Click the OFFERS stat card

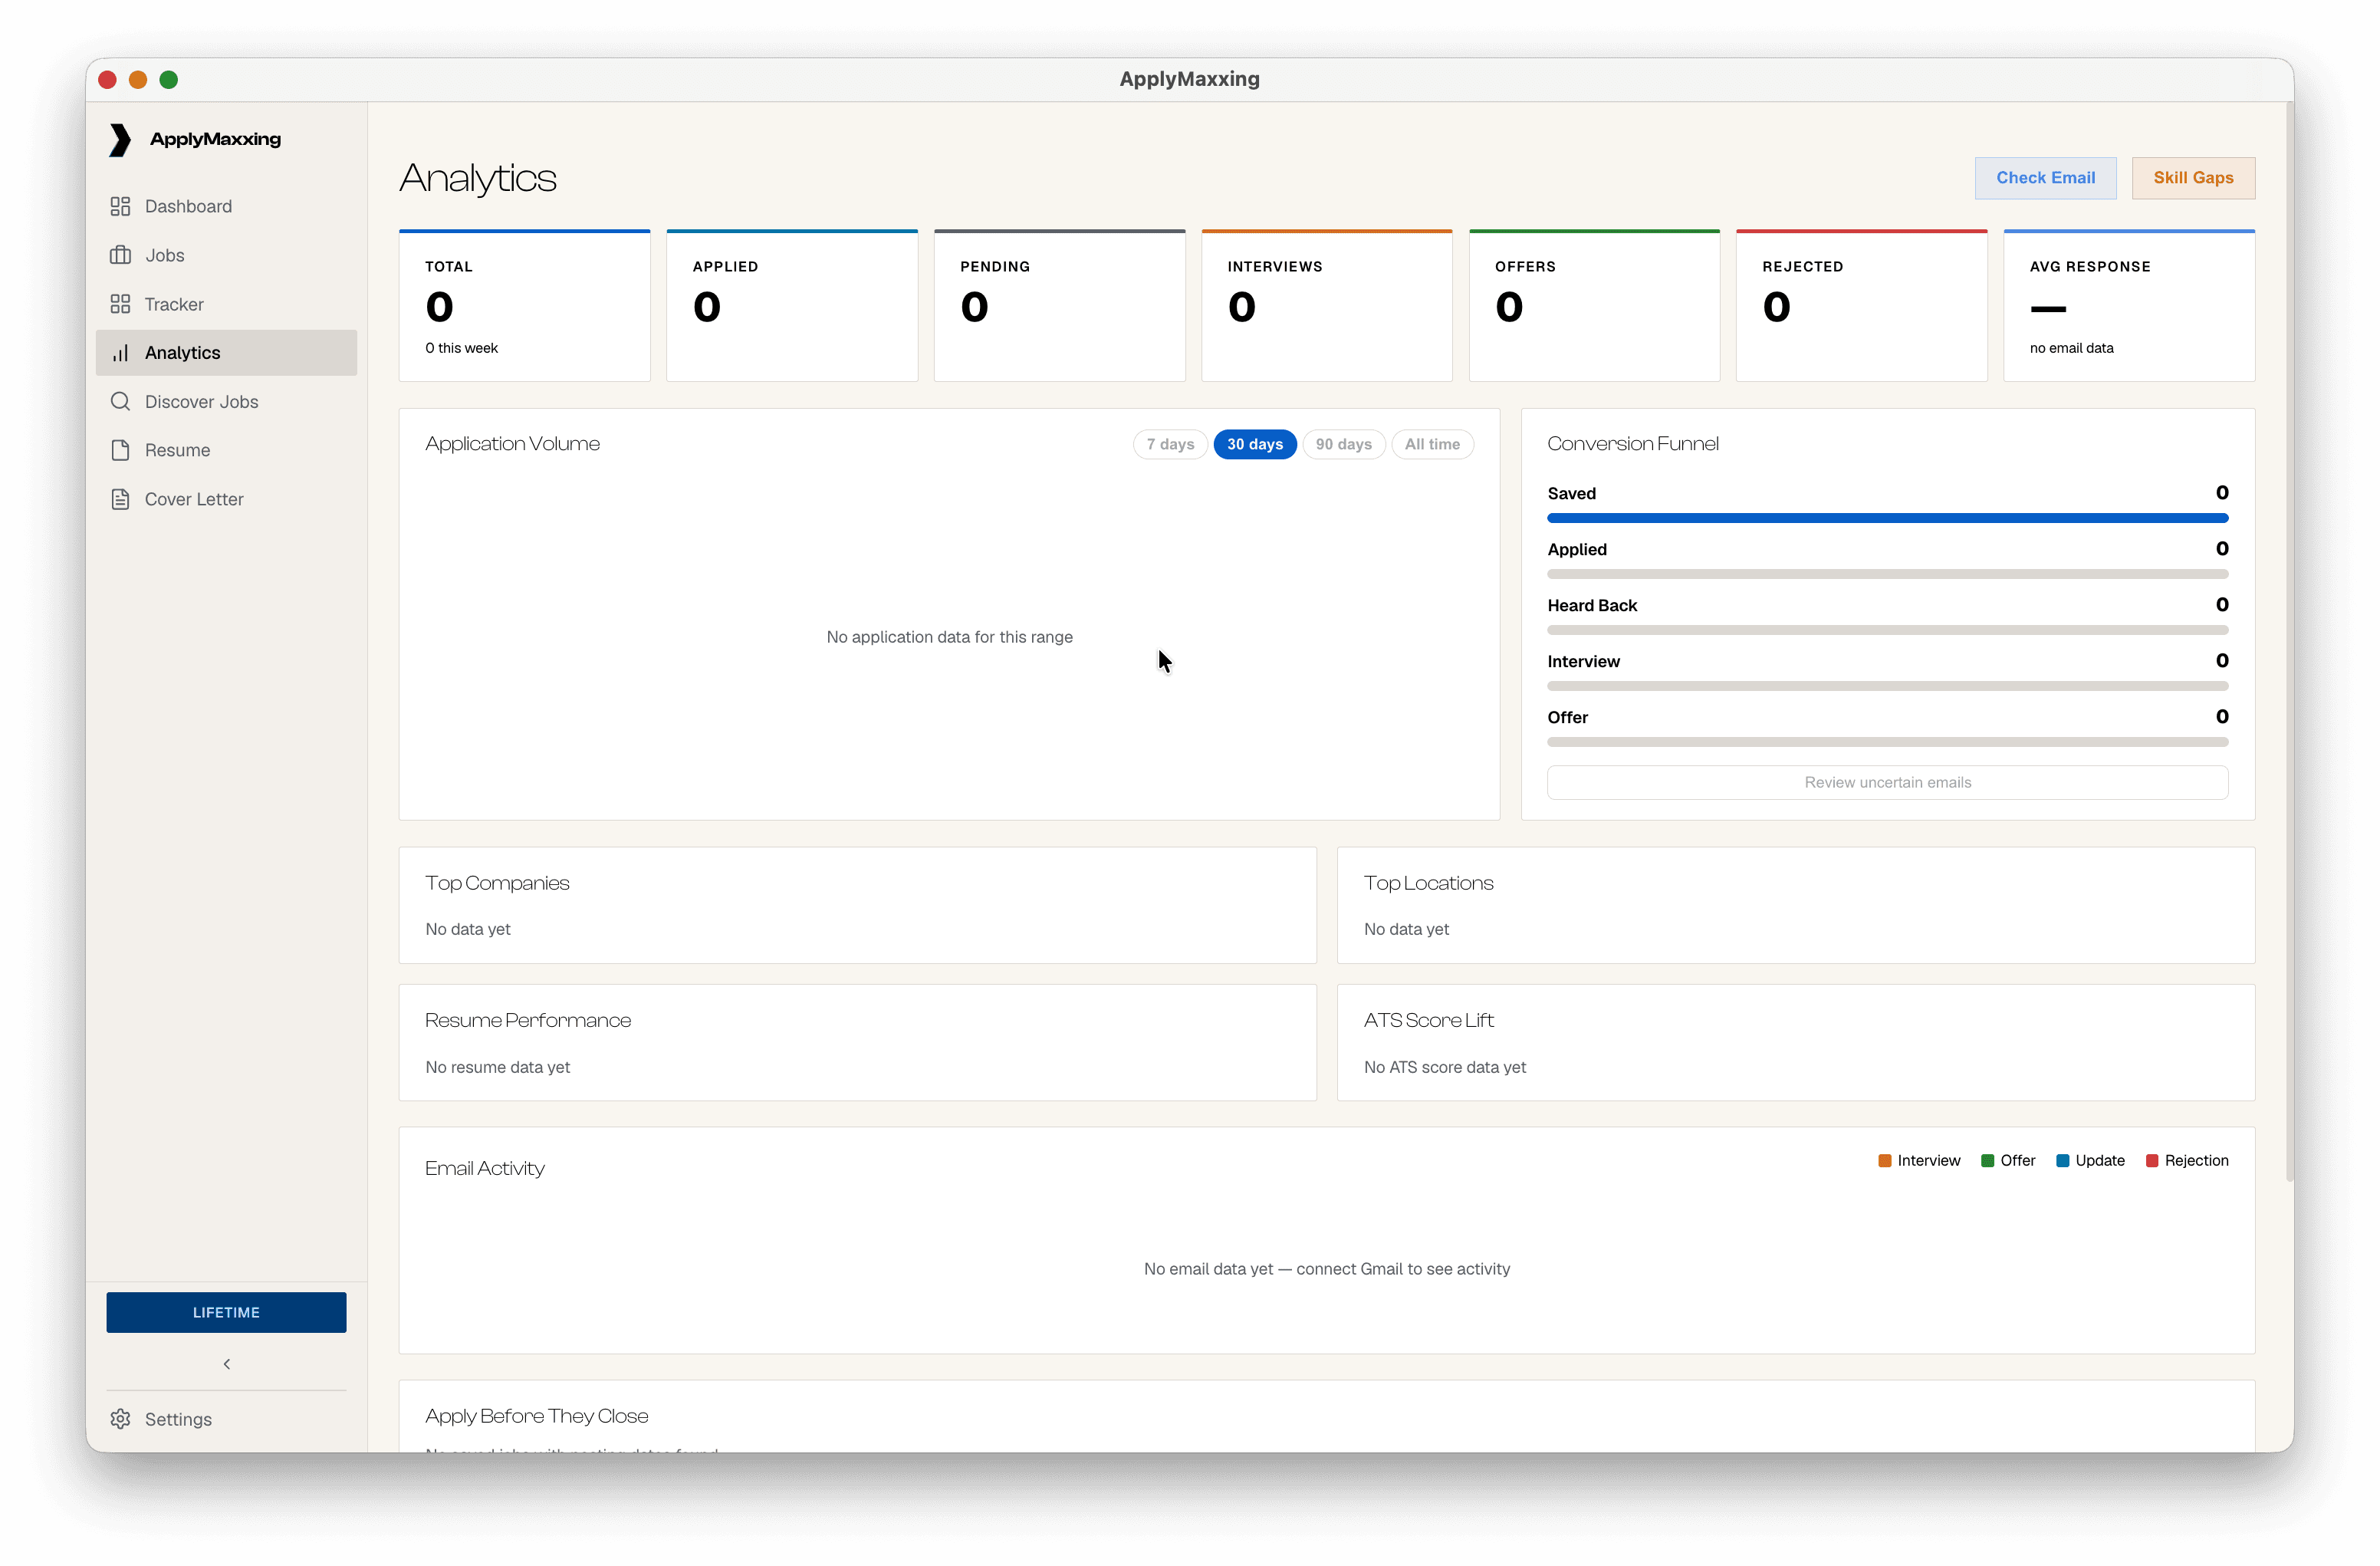point(1595,305)
